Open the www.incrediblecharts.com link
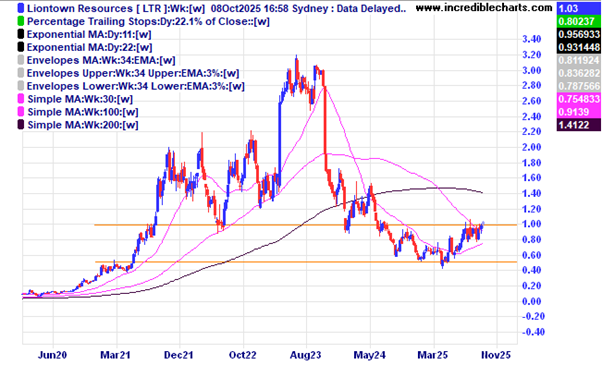The image size is (602, 365). pos(484,8)
